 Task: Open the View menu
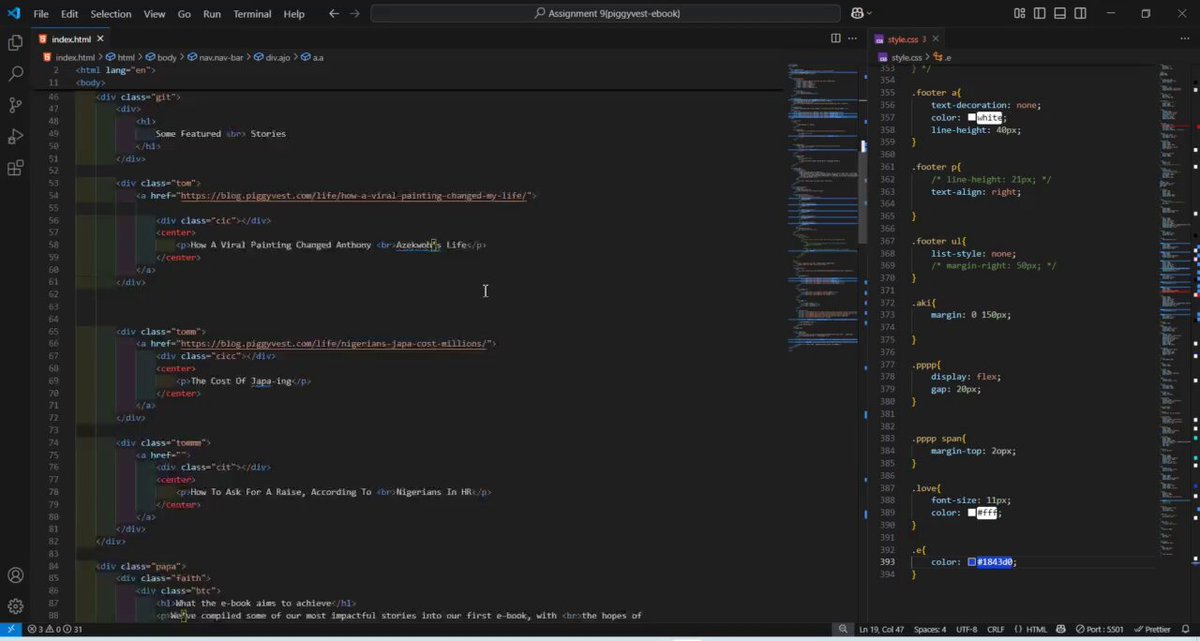[154, 14]
